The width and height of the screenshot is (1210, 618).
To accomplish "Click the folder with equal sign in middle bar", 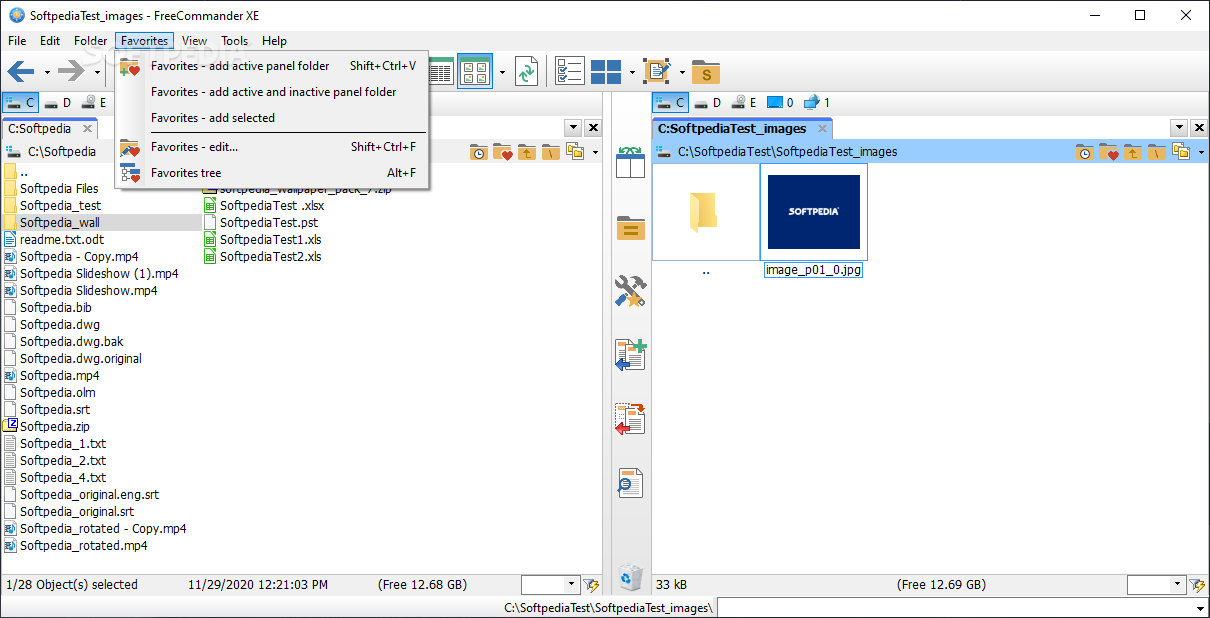I will [631, 228].
